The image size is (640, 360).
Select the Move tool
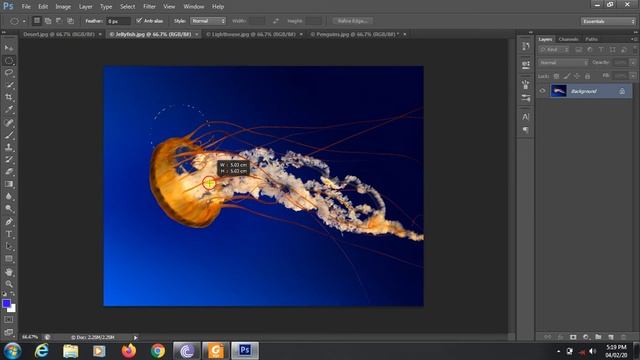point(9,48)
